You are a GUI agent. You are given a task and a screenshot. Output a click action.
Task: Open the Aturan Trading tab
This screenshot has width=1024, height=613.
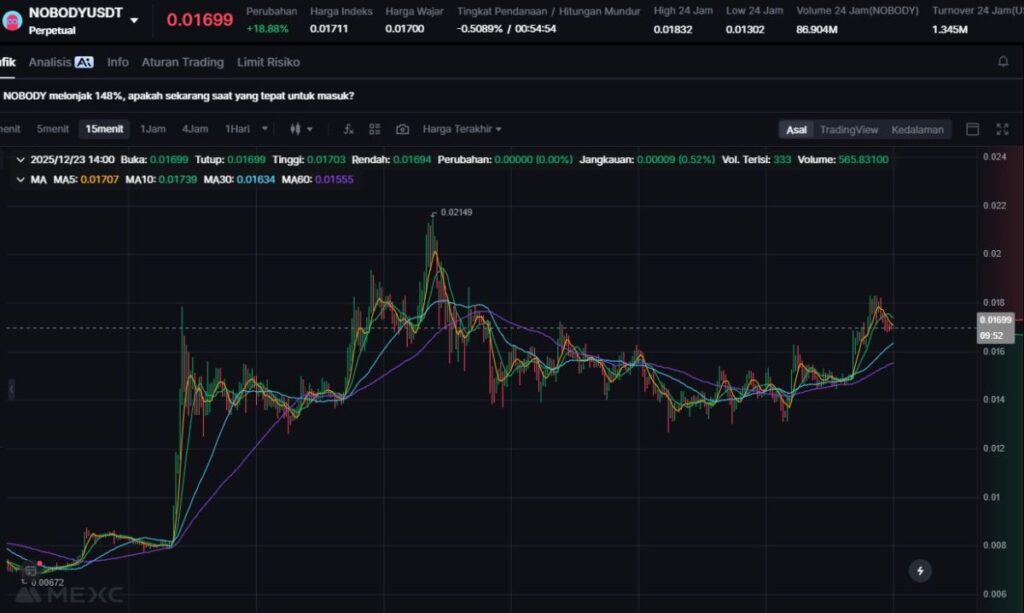[182, 62]
